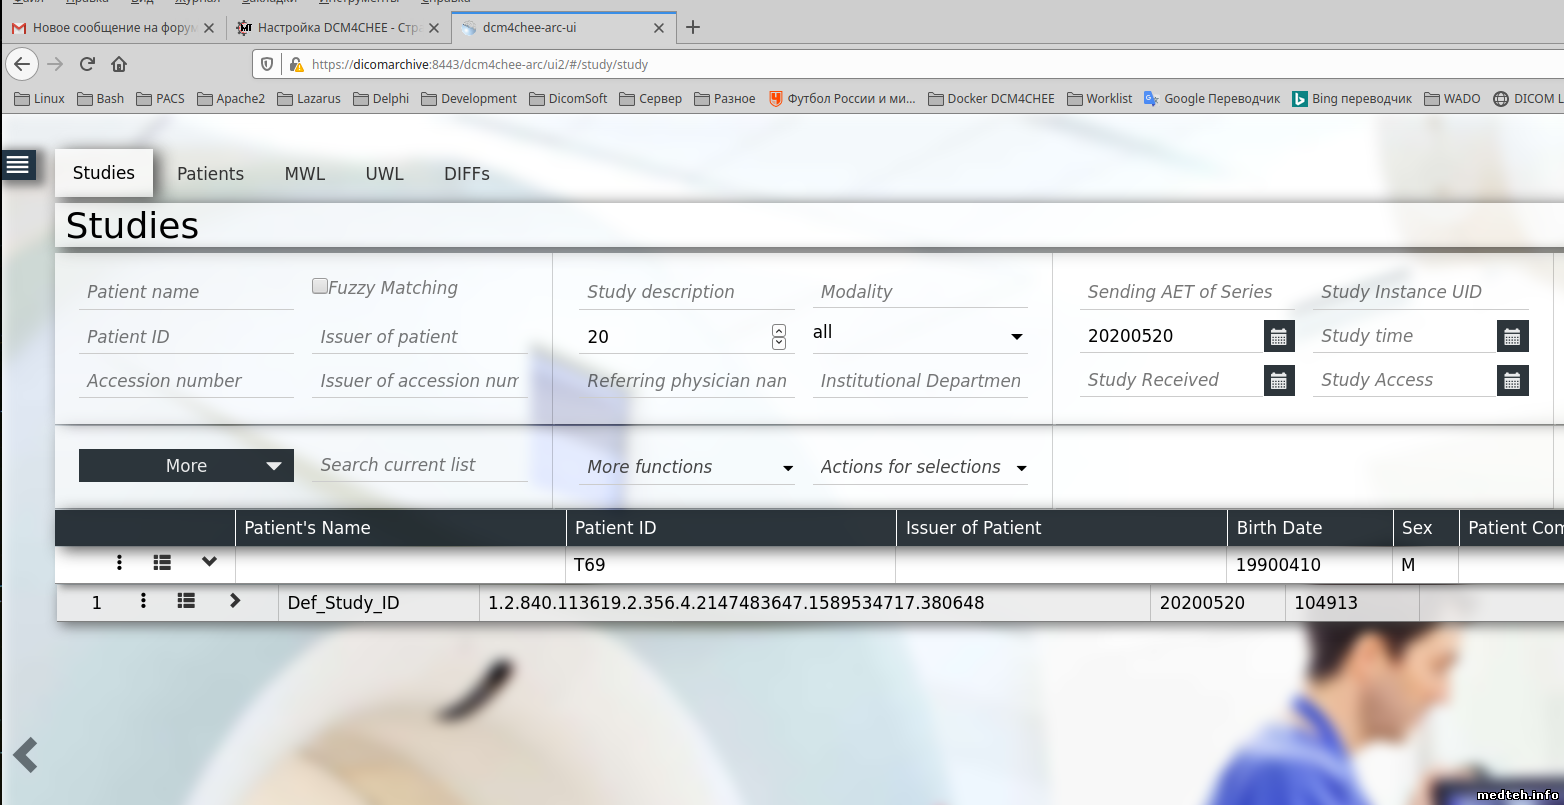The height and width of the screenshot is (805, 1564).
Task: Open calendar picker for study date 20200520
Action: pyautogui.click(x=1278, y=337)
